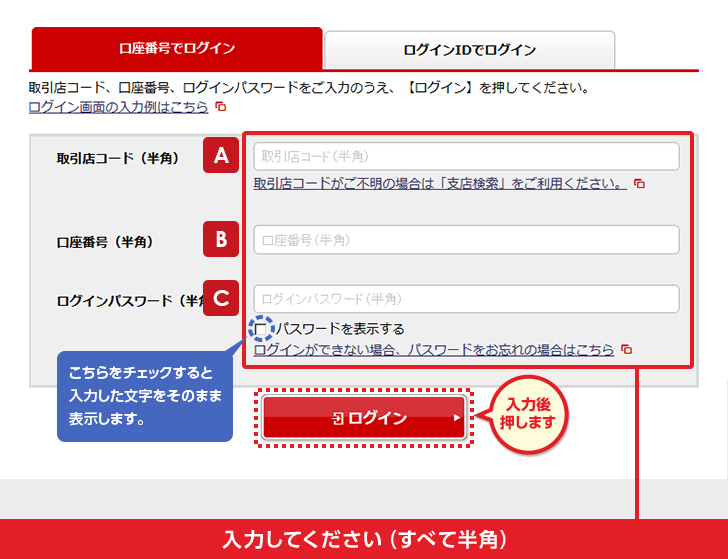Click external-link icon after password-forgotten link
Screen dimensions: 728x559
pyautogui.click(x=627, y=349)
